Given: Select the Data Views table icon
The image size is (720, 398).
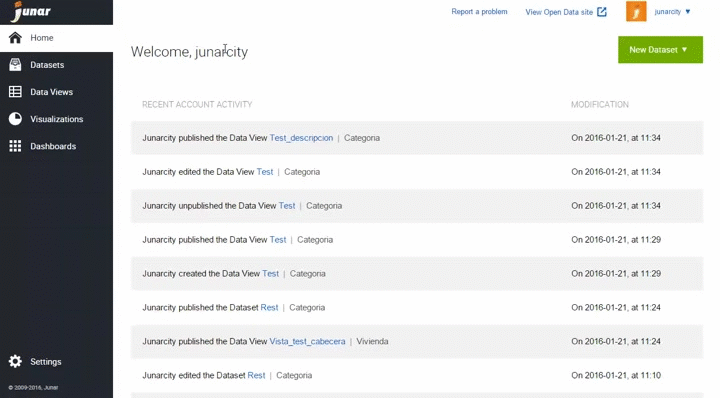Looking at the screenshot, I should click(x=15, y=92).
